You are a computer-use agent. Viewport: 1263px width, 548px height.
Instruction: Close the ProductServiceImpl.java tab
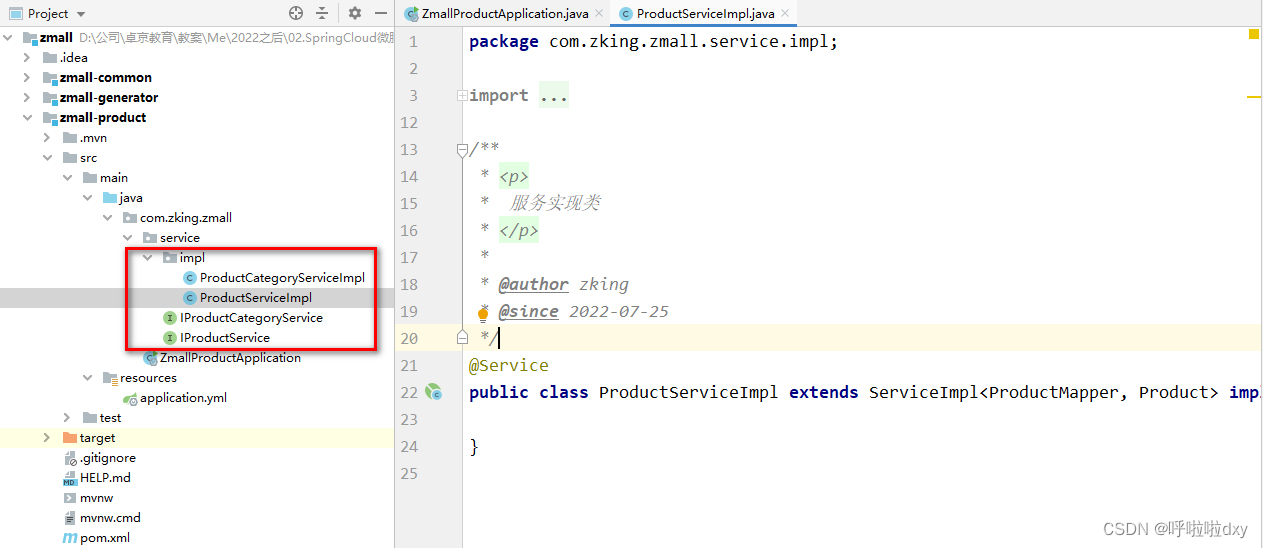[785, 14]
